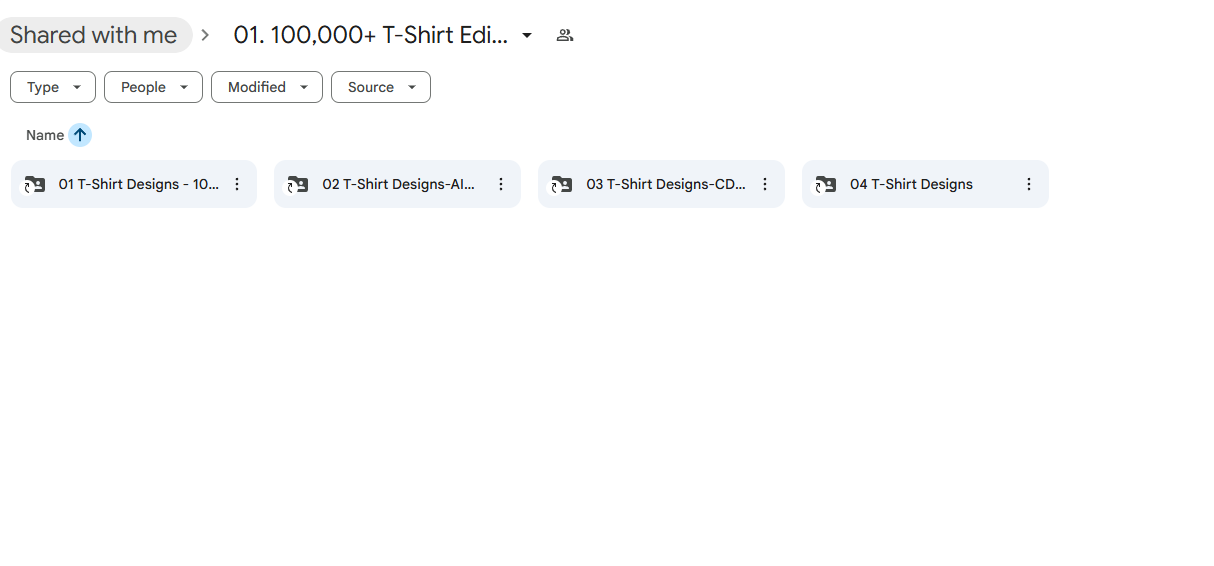
Task: Expand the Modified filter dropdown
Action: [x=266, y=87]
